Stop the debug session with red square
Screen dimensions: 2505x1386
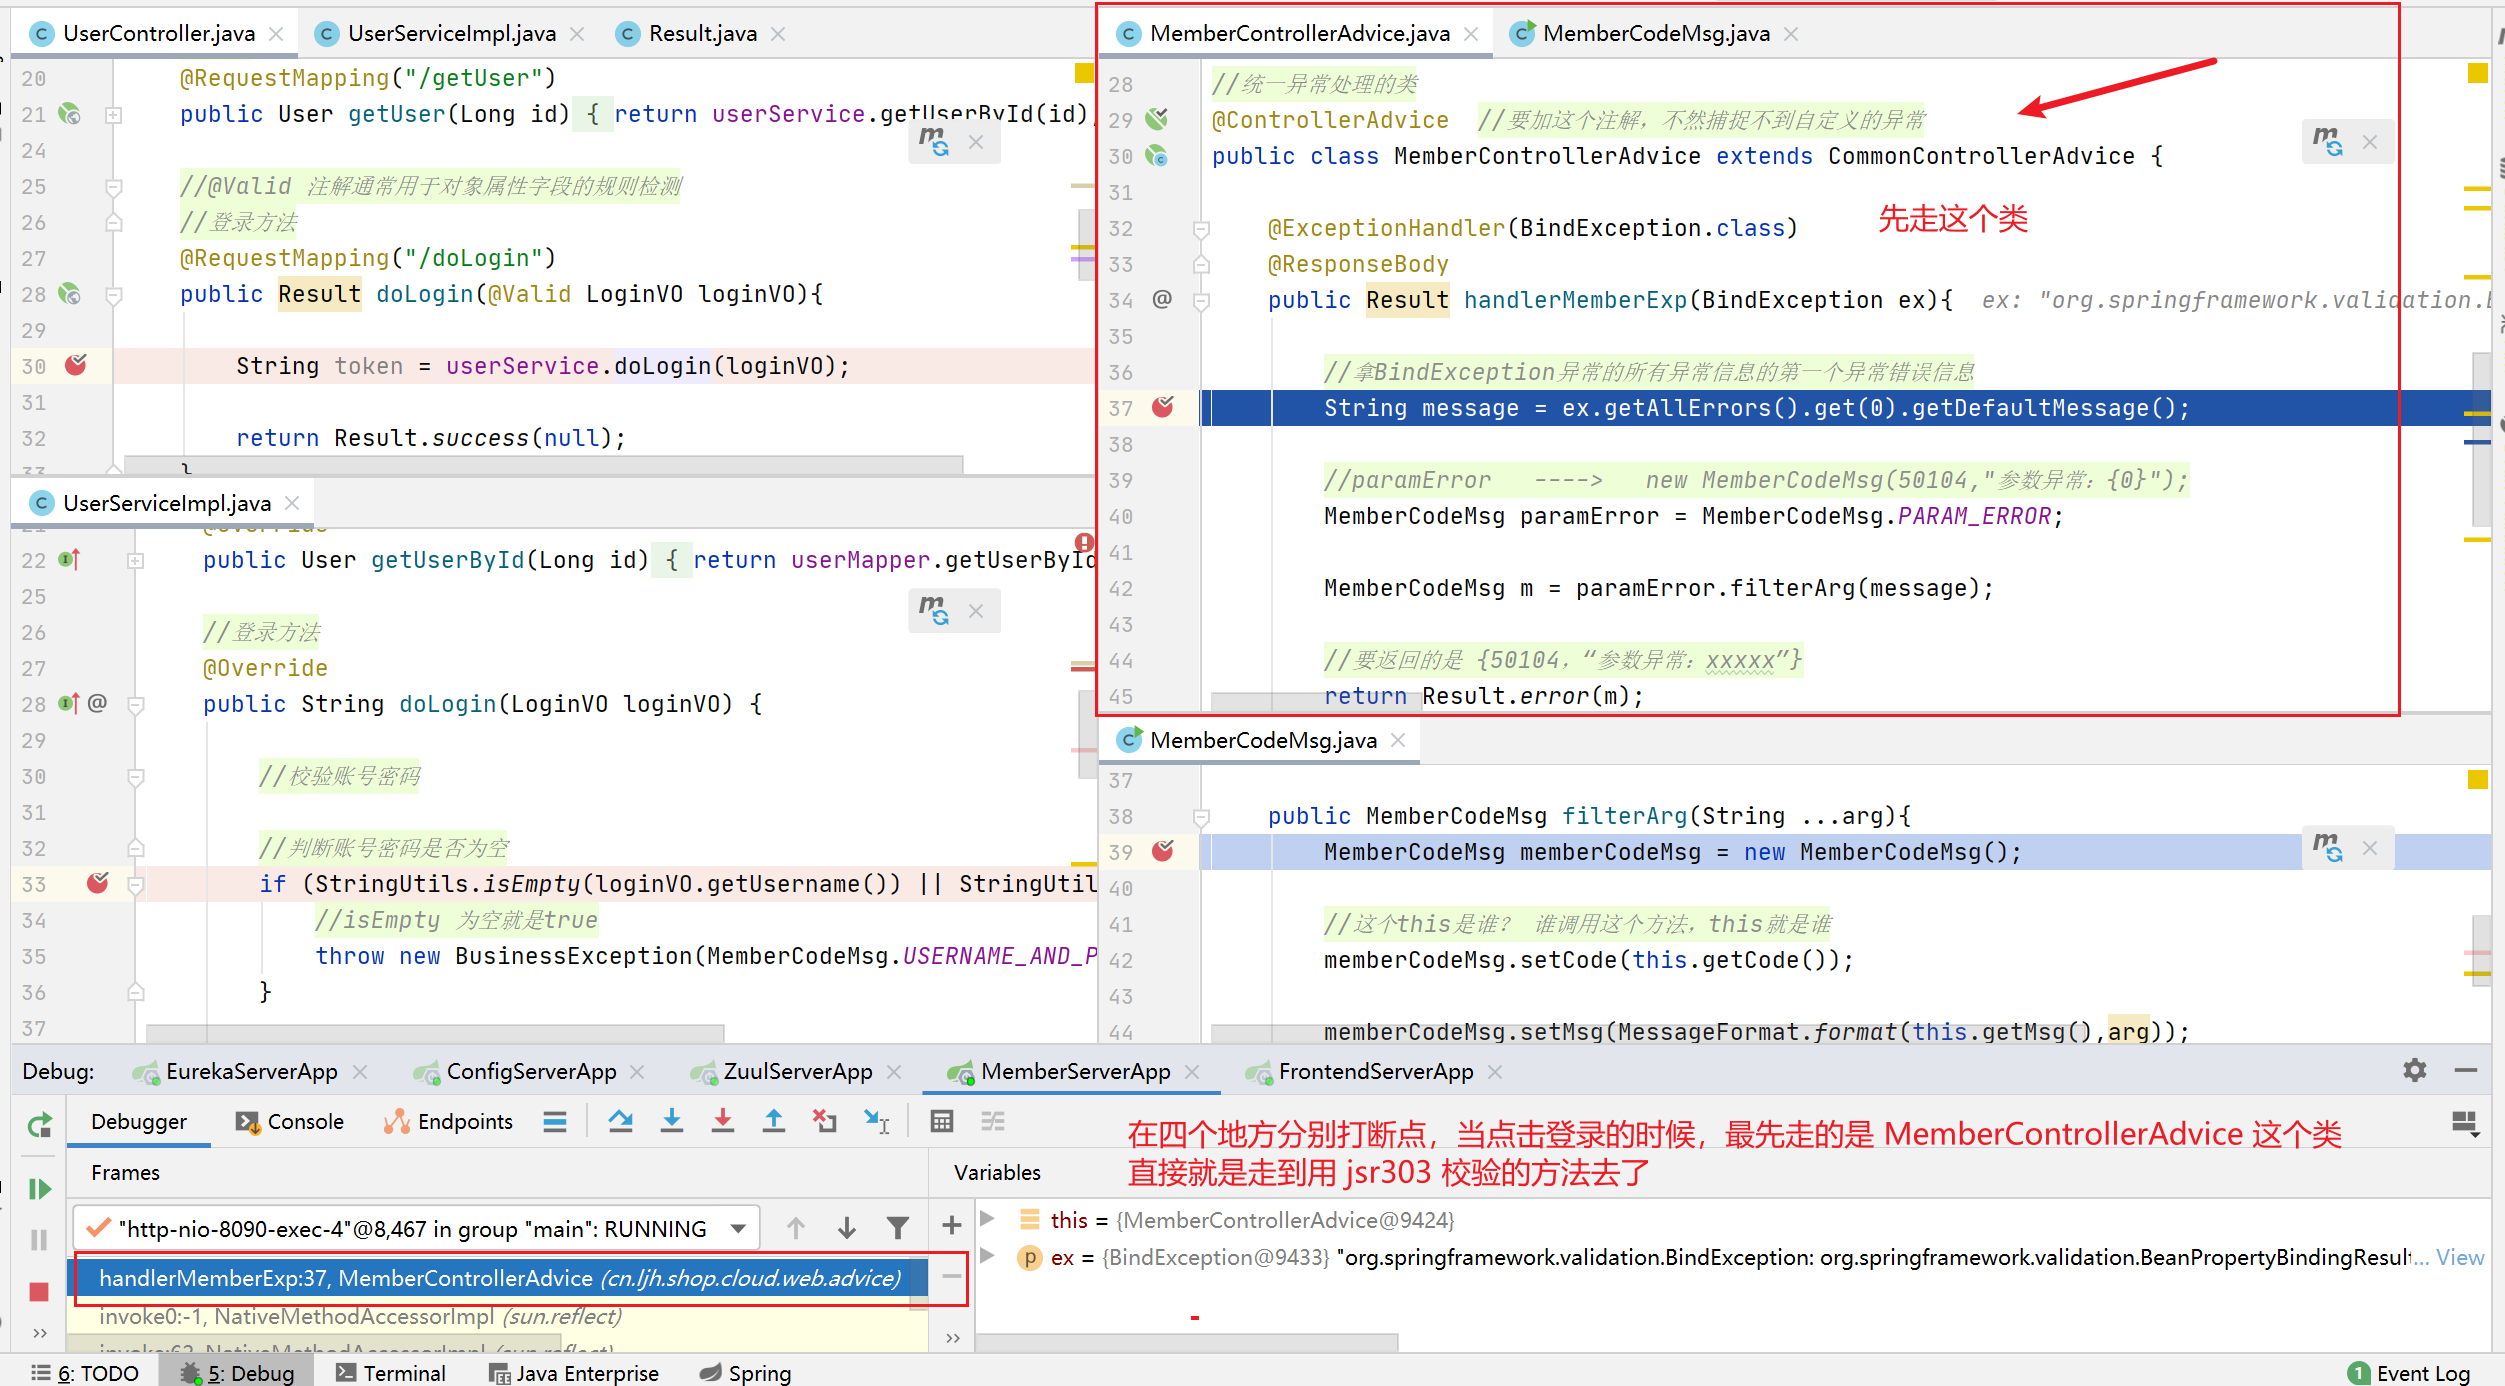tap(39, 1292)
